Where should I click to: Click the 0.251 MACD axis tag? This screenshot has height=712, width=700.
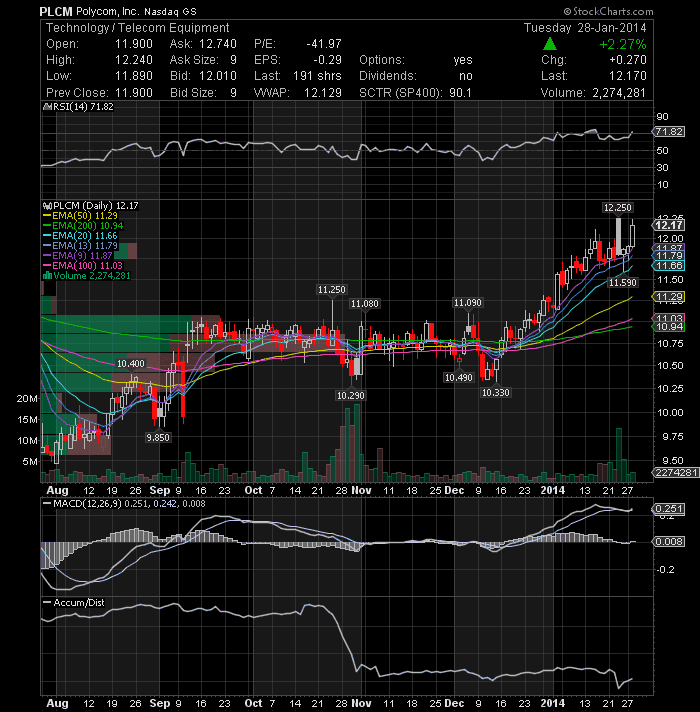[x=669, y=509]
